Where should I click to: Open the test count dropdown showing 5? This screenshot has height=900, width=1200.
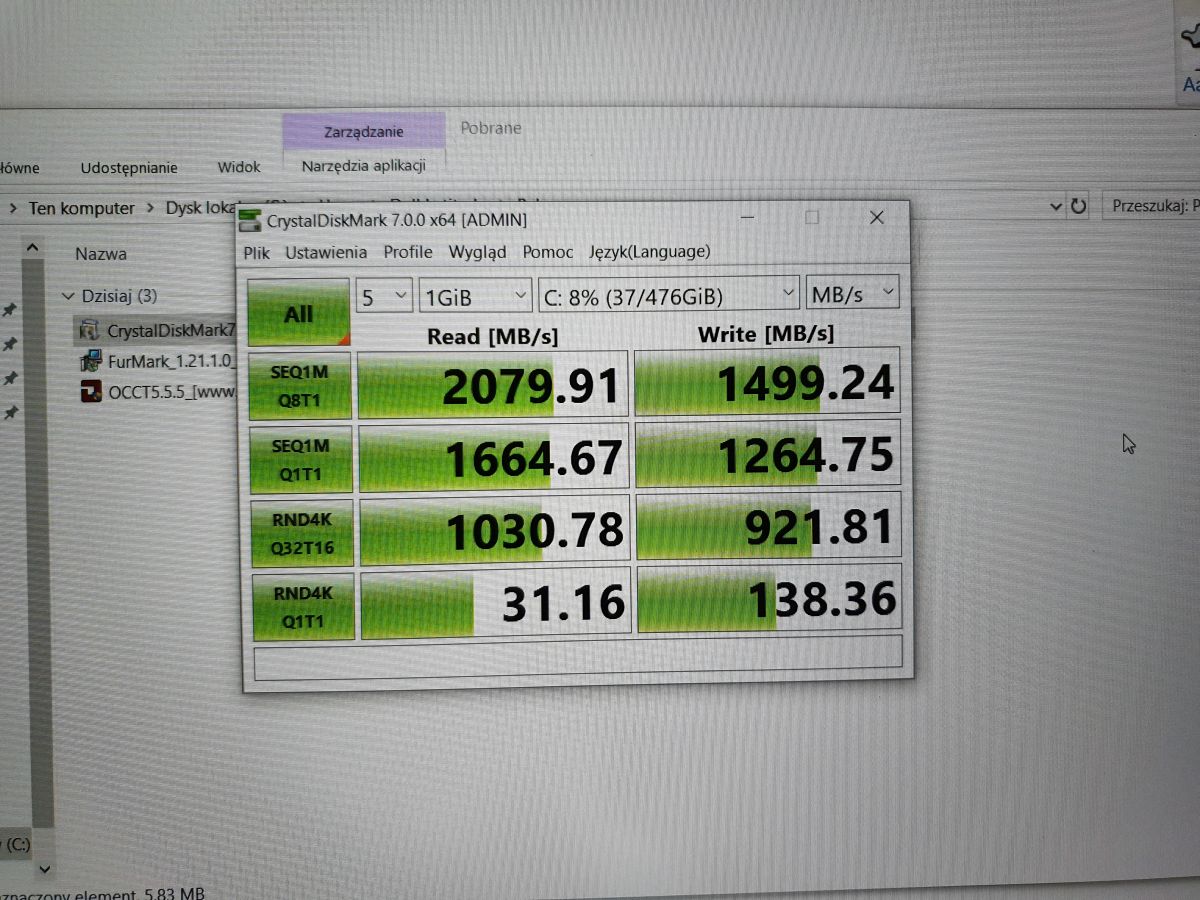(384, 296)
